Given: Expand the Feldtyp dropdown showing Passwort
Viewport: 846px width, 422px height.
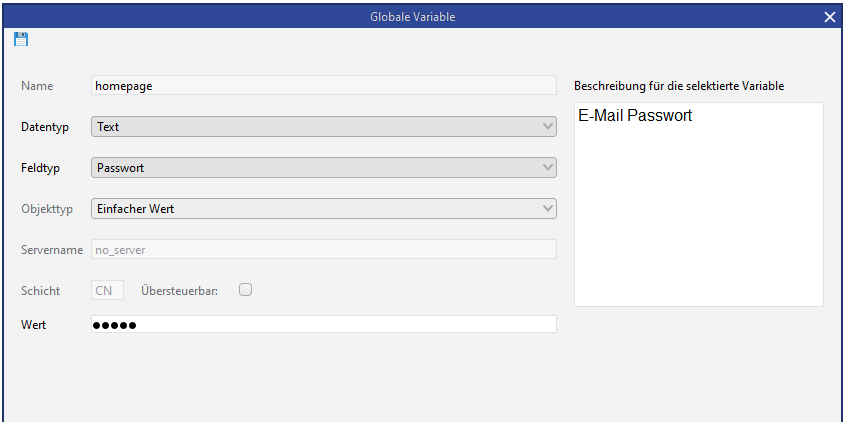Looking at the screenshot, I should click(323, 168).
